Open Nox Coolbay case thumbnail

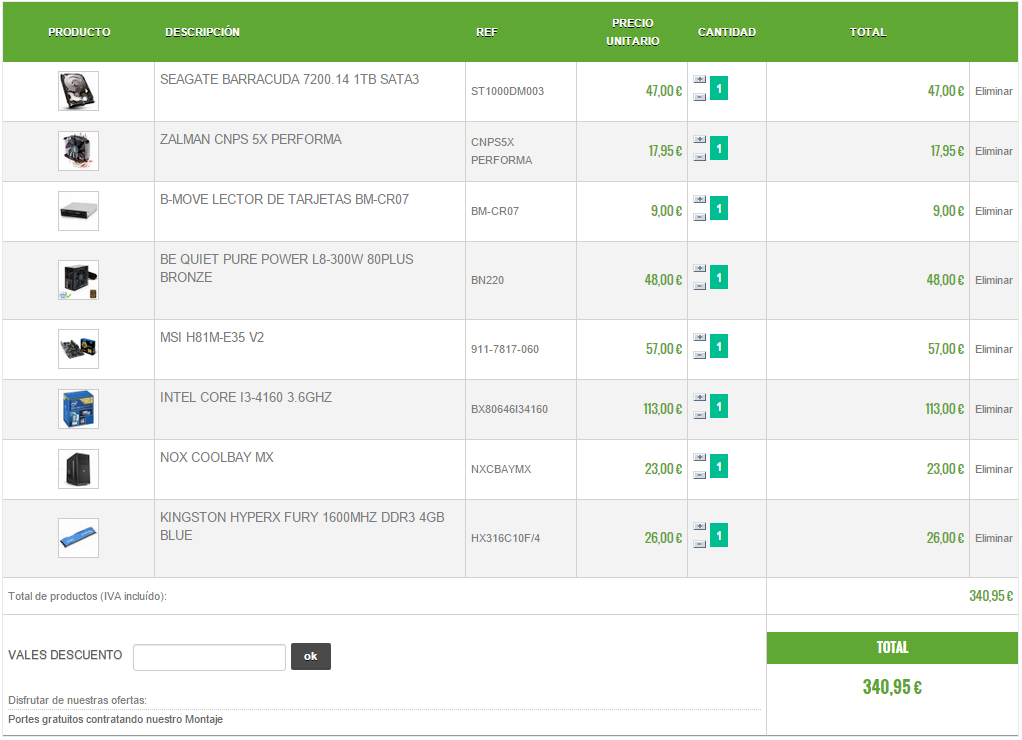78,469
